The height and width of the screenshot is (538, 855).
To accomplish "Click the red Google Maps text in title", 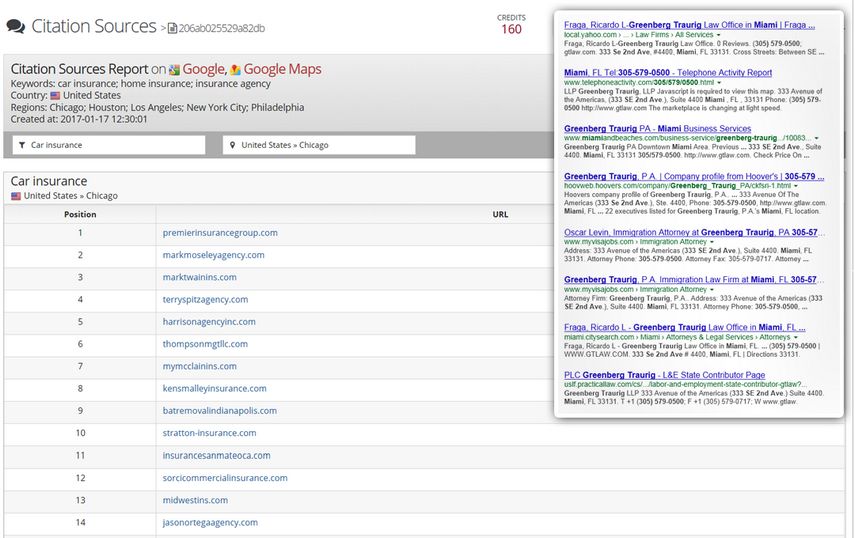I will pyautogui.click(x=282, y=69).
